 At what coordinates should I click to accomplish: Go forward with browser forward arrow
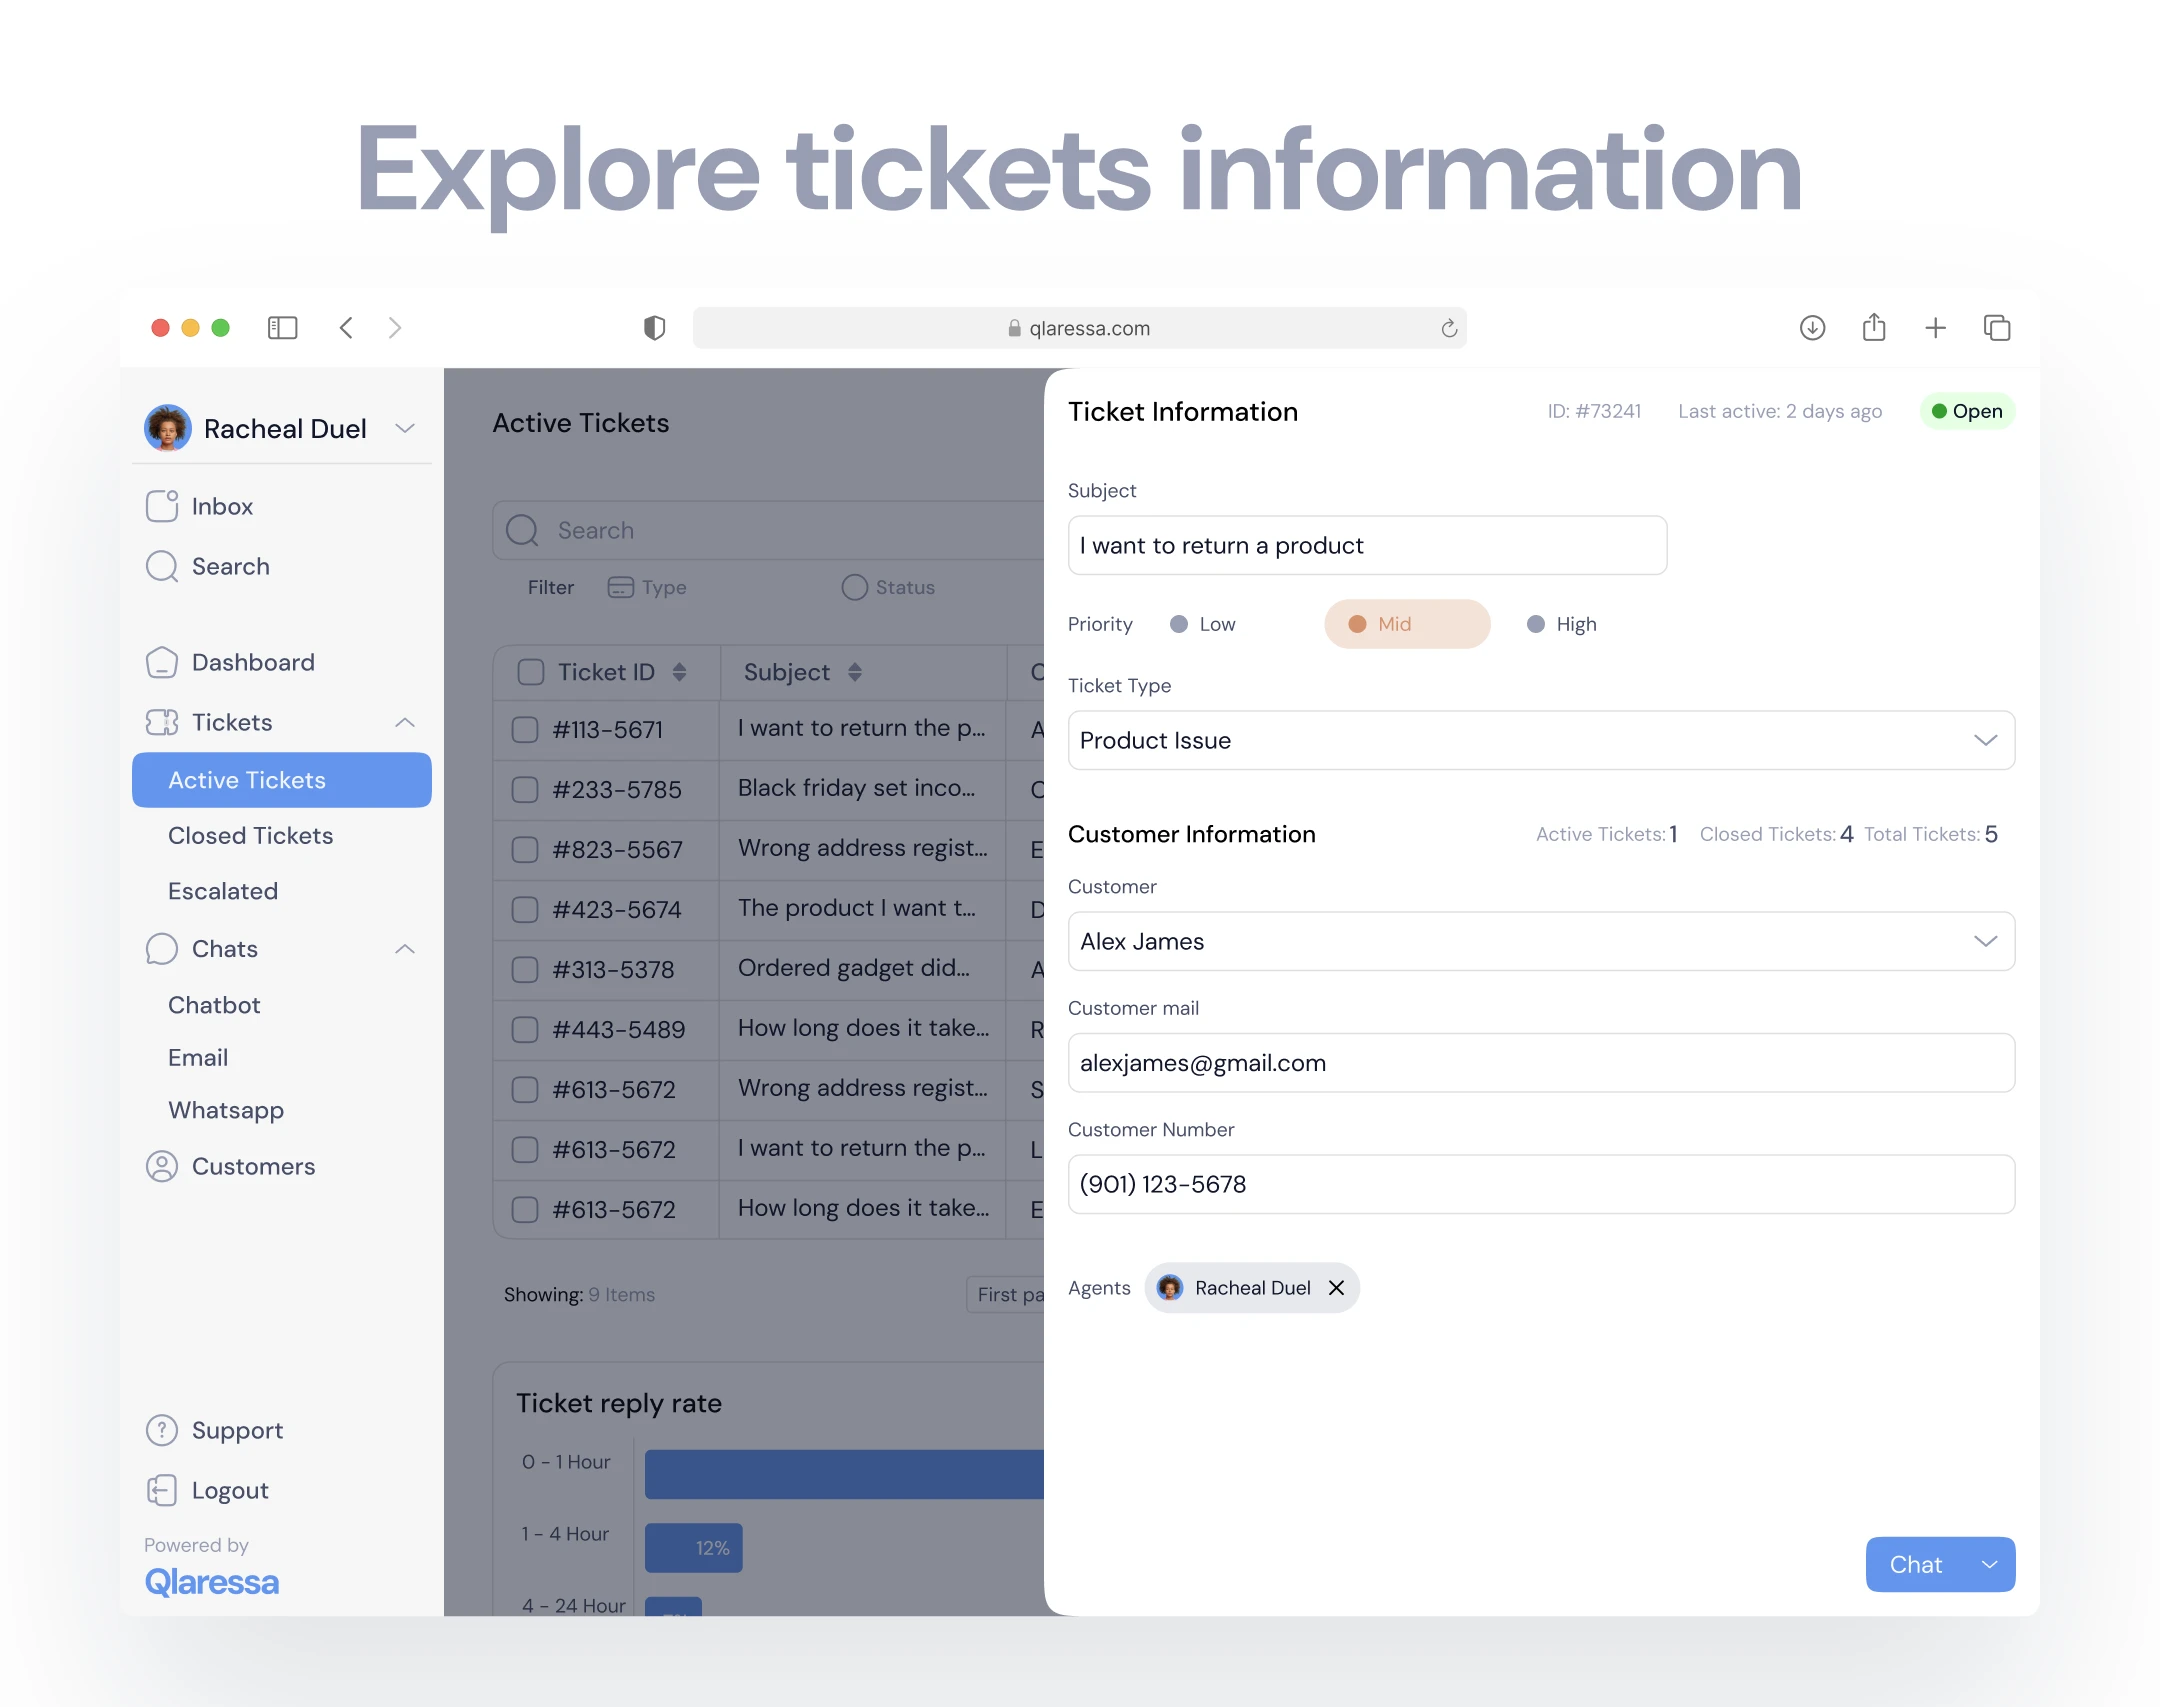395,328
